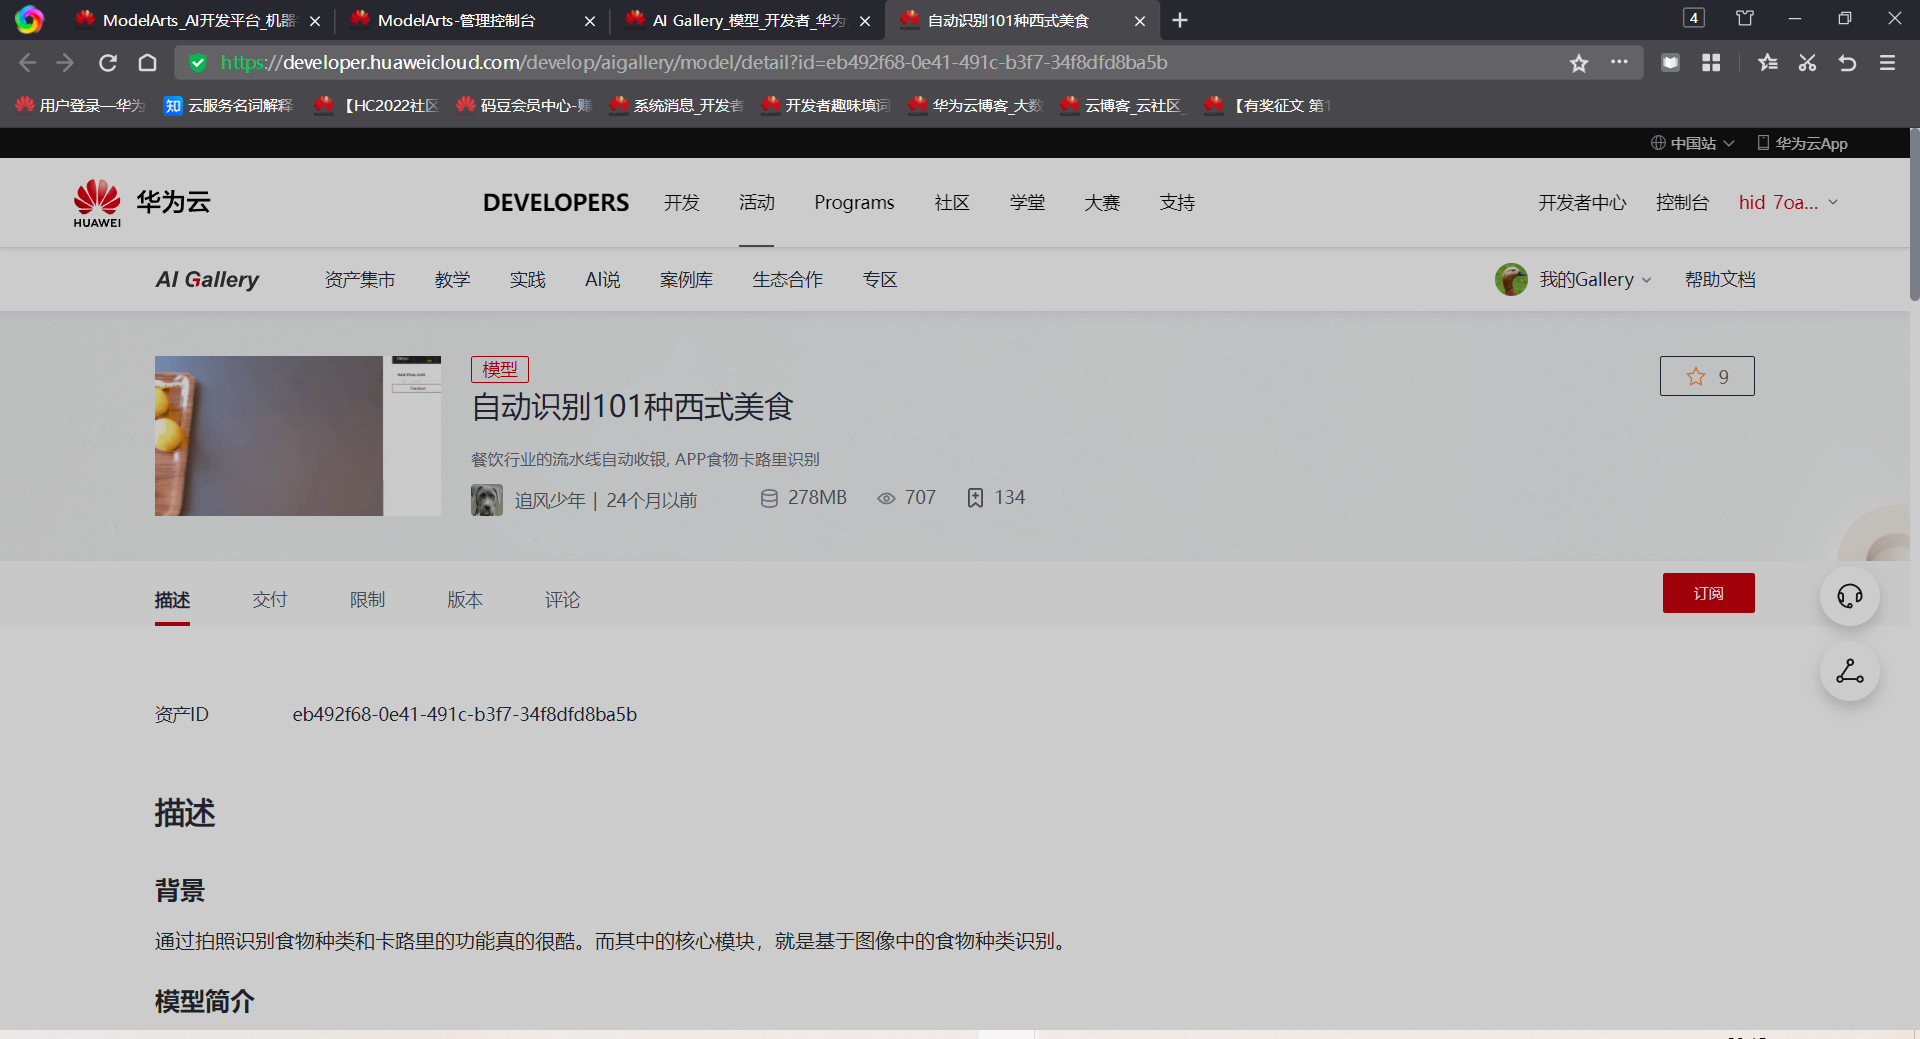This screenshot has height=1039, width=1920.
Task: Expand the hid 7oa... account dropdown
Action: click(1788, 203)
